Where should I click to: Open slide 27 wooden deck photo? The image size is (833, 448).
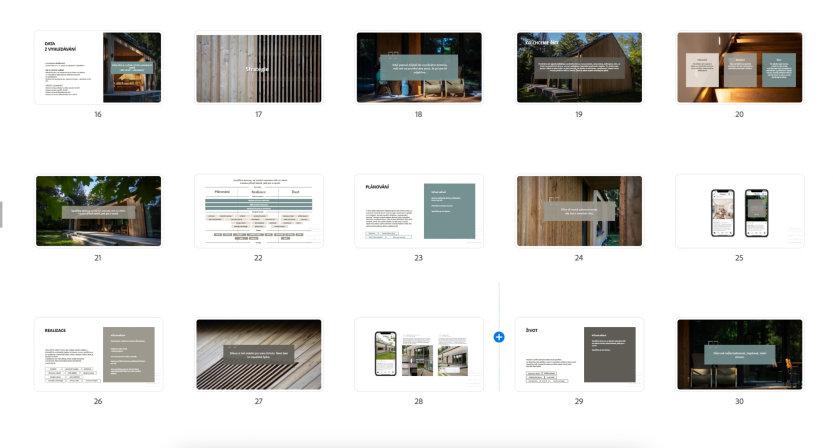[259, 354]
